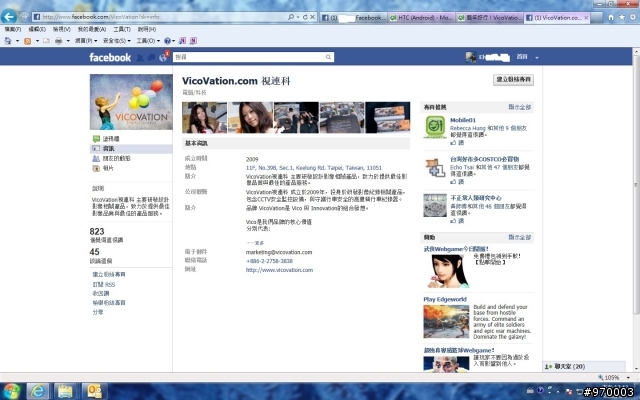Viewport: 640px width, 400px height.
Task: Click the second OneNote toolbar icon
Action: click(x=193, y=41)
